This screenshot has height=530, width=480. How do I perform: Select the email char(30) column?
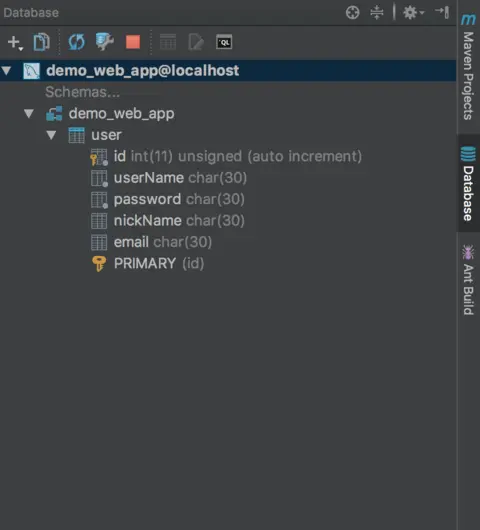(x=228, y=242)
